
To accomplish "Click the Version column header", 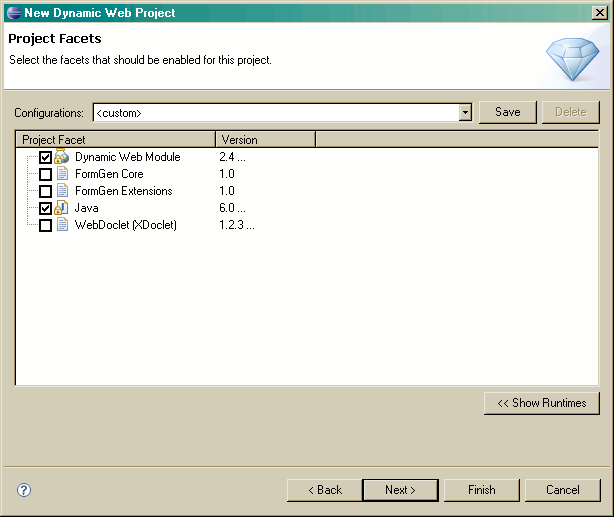I will point(265,140).
